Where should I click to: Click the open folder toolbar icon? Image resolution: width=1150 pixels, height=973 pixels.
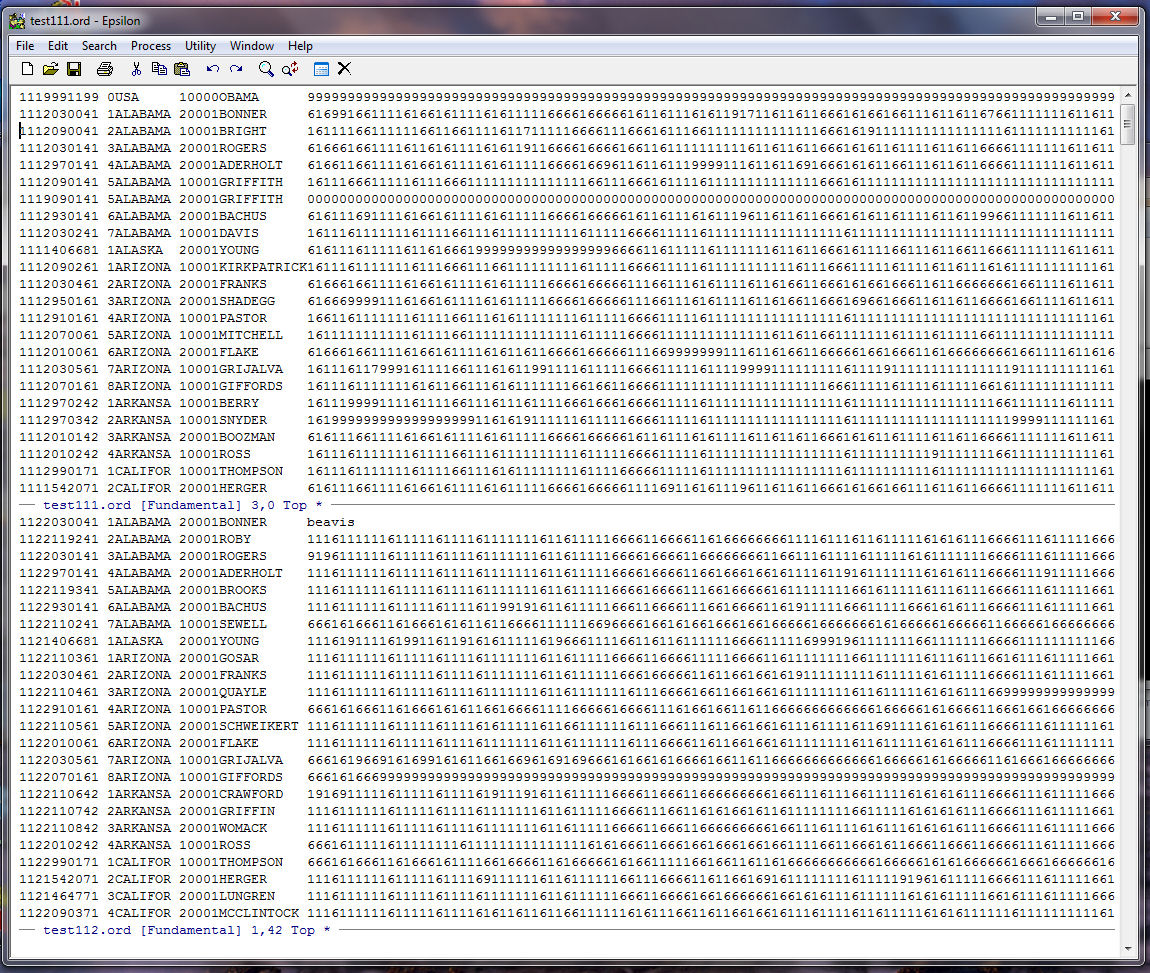(50, 69)
